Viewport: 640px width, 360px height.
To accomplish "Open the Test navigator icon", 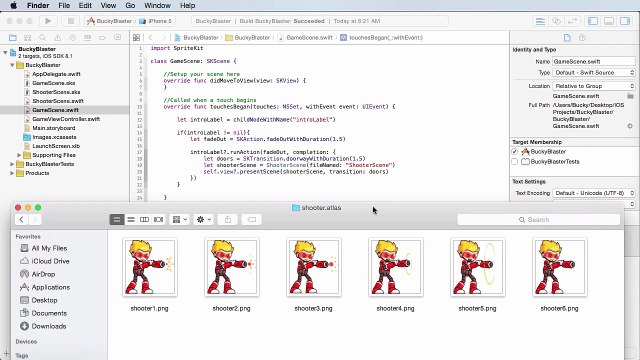I will pos(73,38).
